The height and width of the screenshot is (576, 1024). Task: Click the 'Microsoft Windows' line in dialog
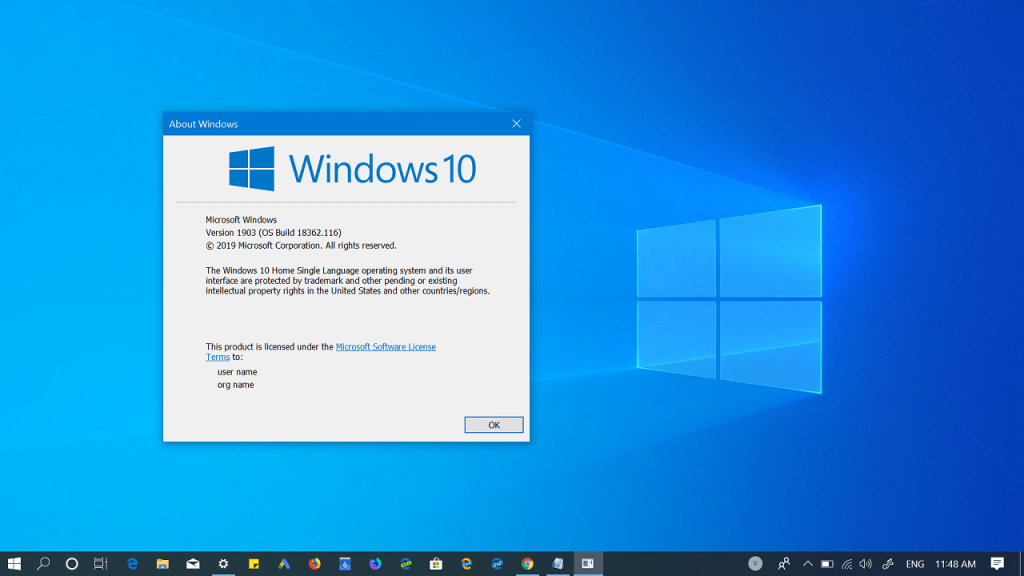(241, 220)
